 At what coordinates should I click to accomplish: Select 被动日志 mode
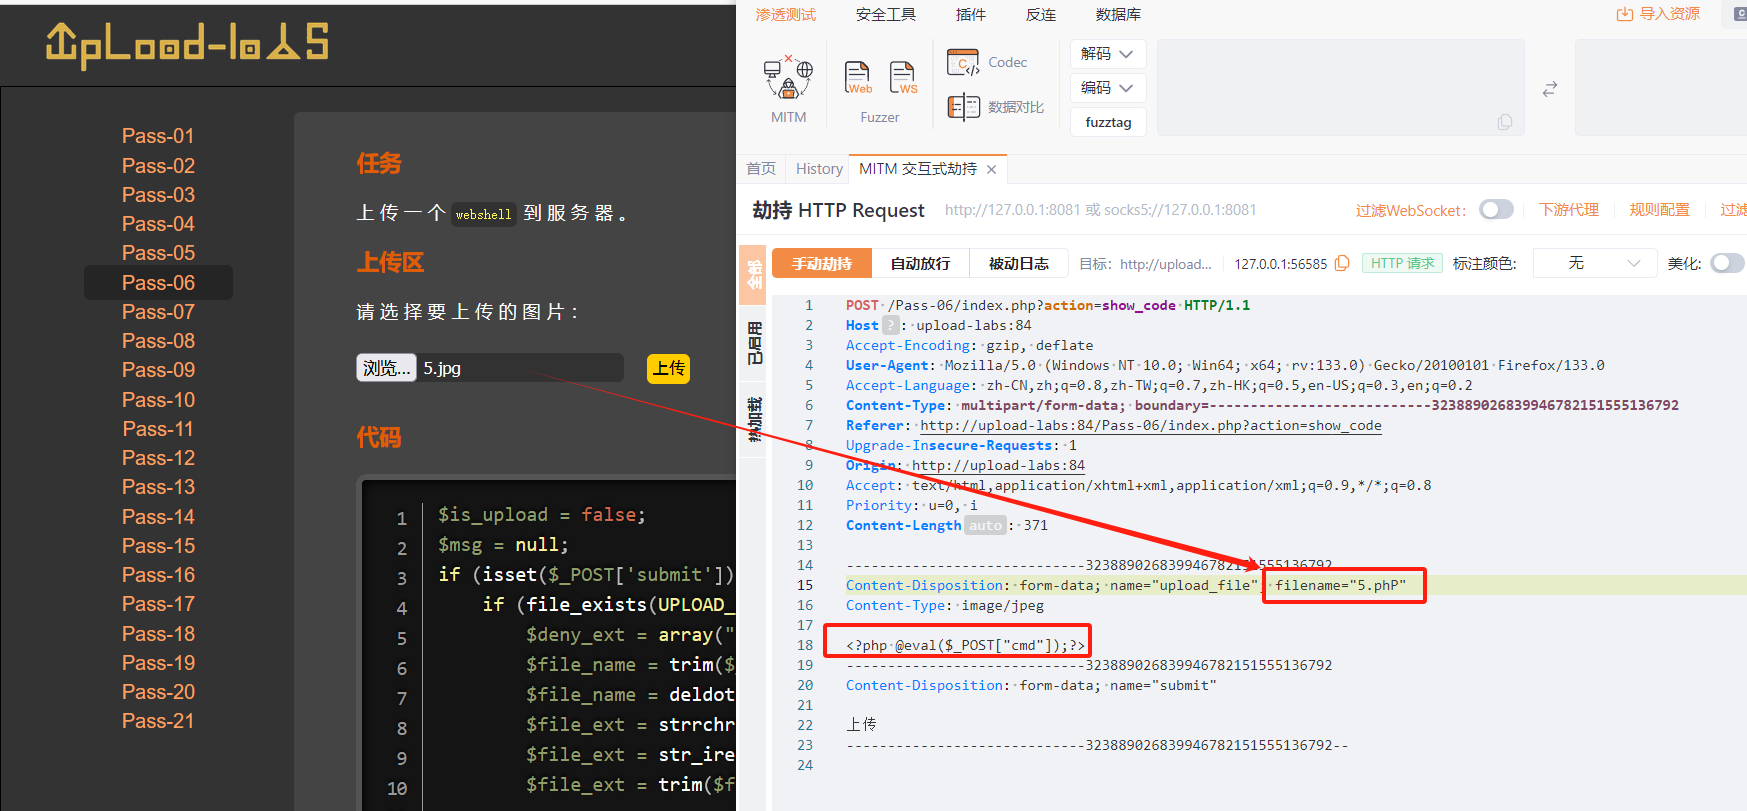tap(1019, 263)
